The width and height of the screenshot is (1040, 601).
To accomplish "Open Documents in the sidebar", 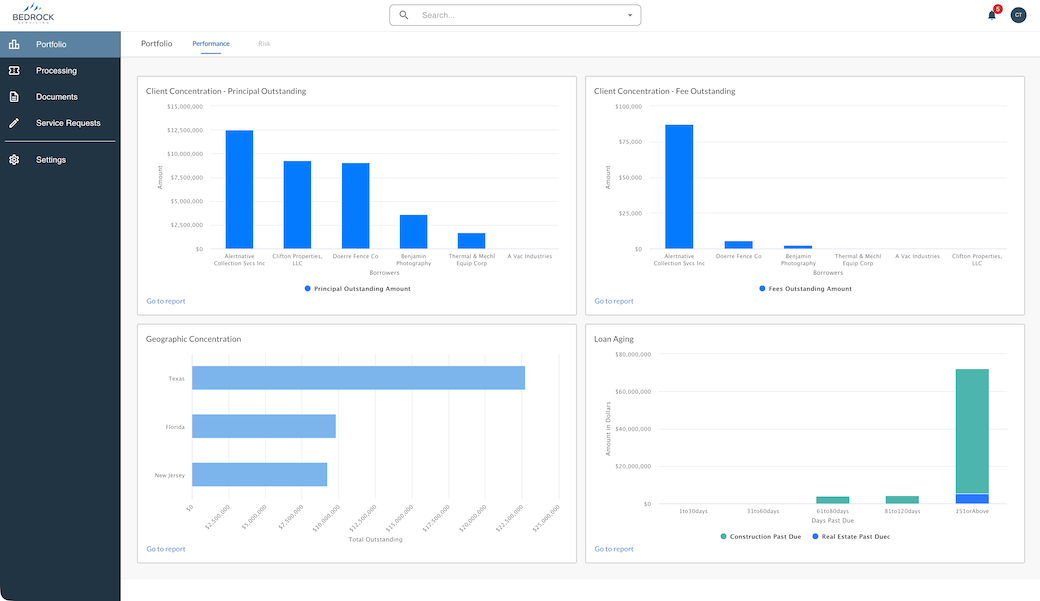I will tap(60, 97).
